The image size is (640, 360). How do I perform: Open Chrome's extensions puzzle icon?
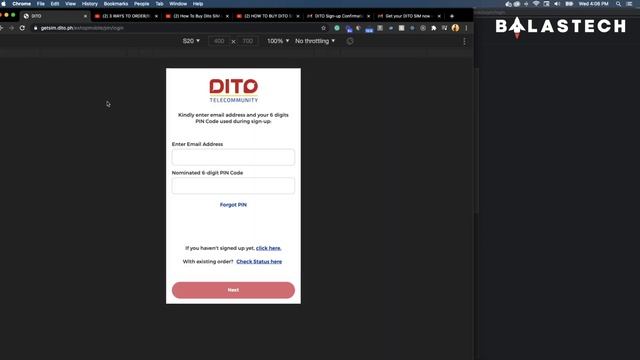[433, 28]
